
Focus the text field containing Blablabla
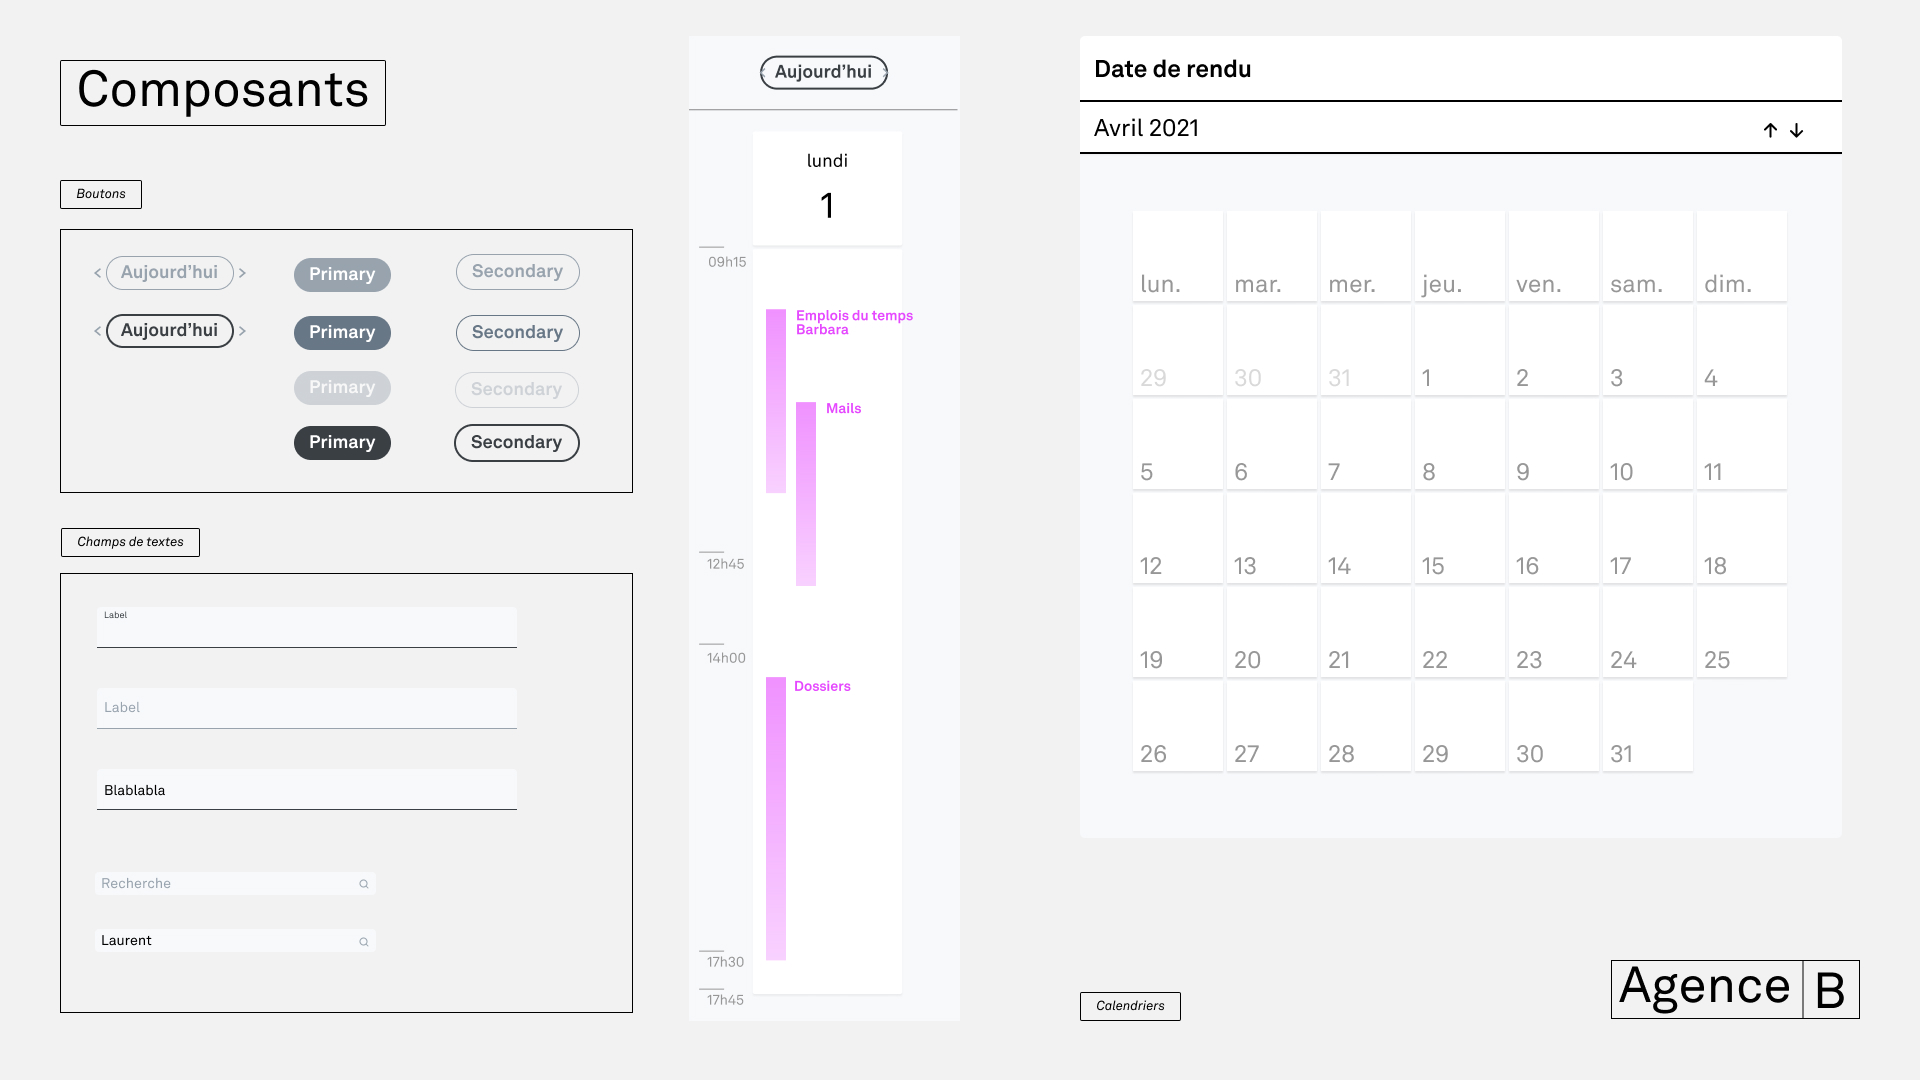[x=306, y=790]
